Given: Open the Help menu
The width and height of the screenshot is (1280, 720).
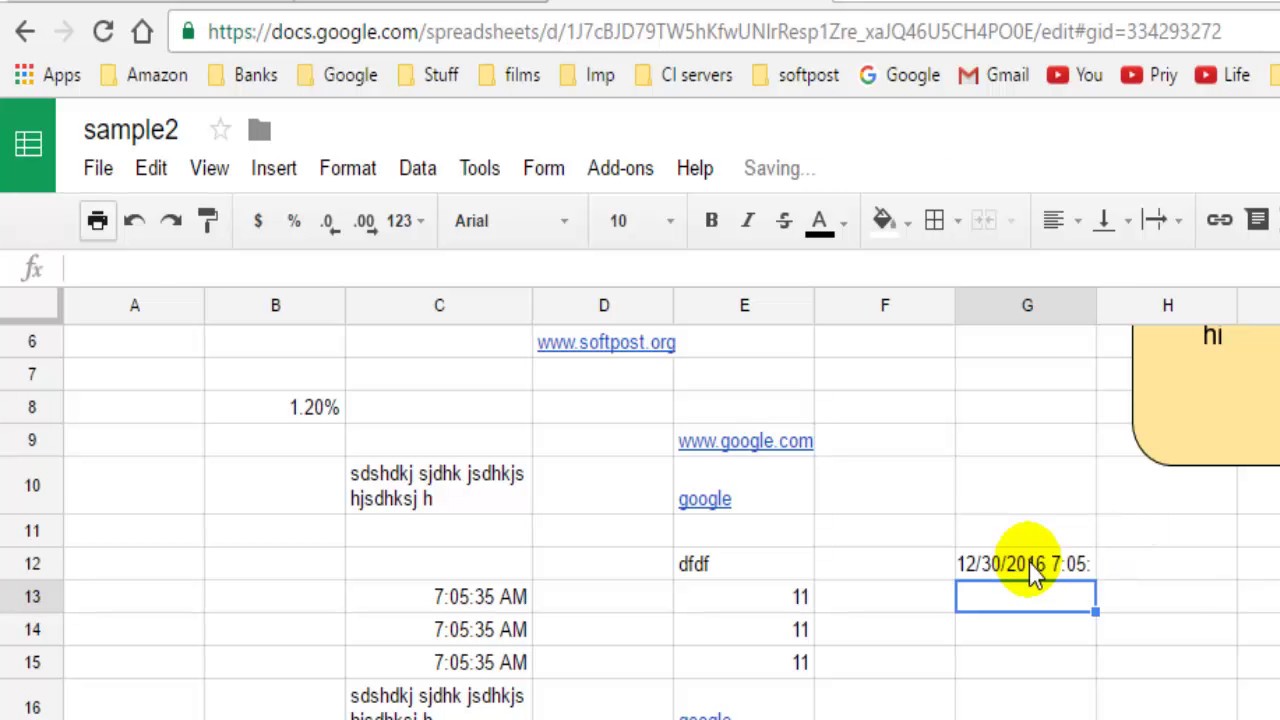Looking at the screenshot, I should (x=694, y=168).
